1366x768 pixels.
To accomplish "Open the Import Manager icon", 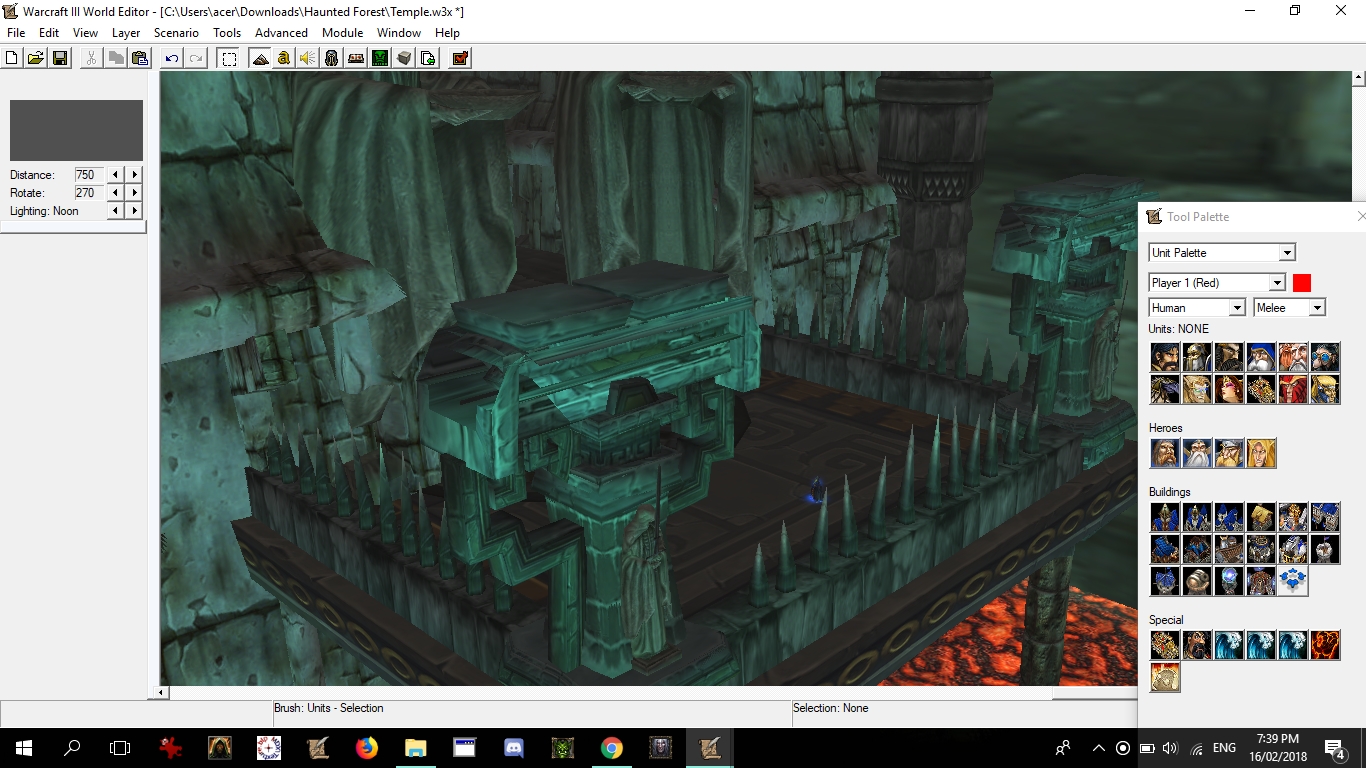I will [x=428, y=58].
